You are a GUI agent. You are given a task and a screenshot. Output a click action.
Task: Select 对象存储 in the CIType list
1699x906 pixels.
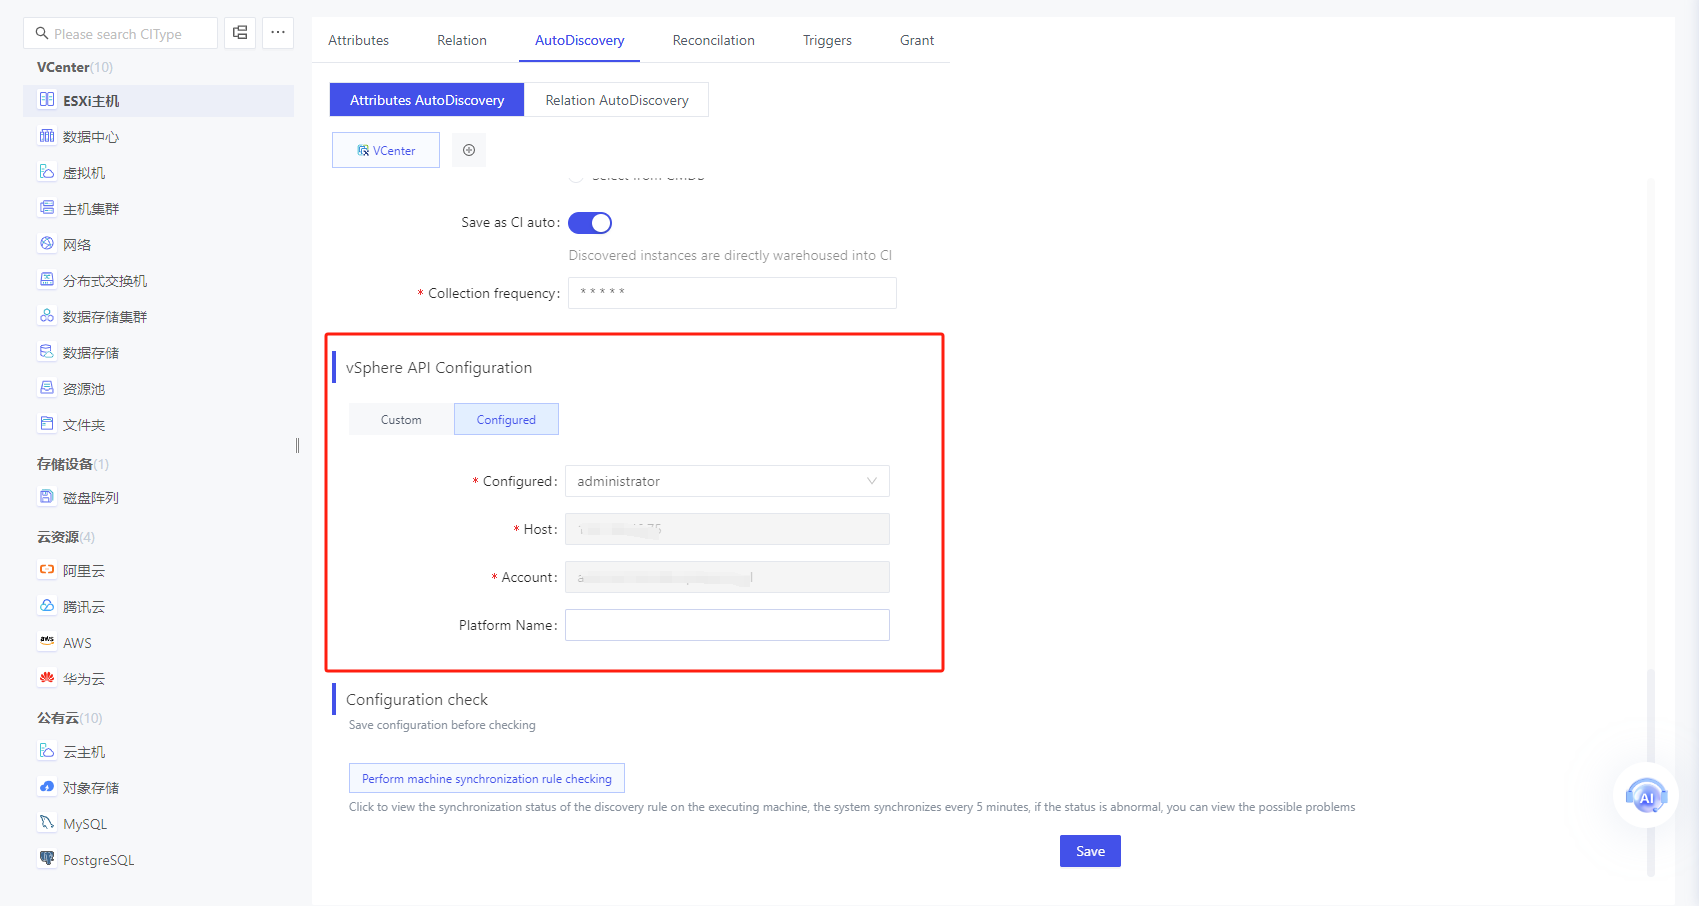pos(158,787)
